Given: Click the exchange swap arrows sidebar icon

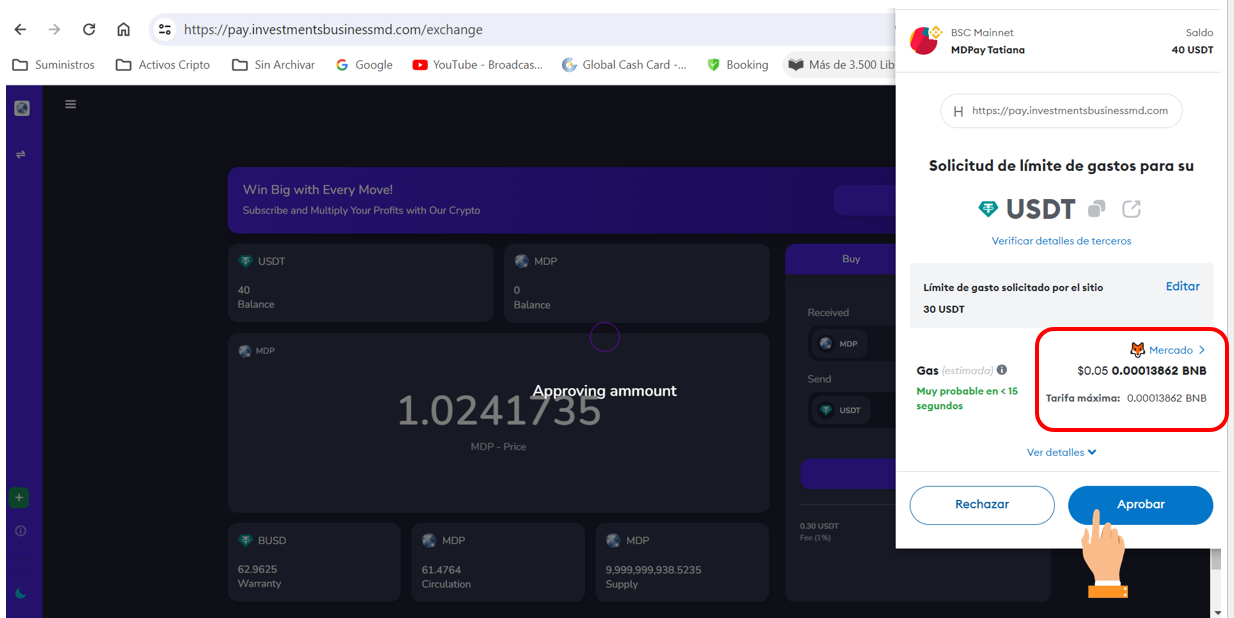Looking at the screenshot, I should click(21, 154).
